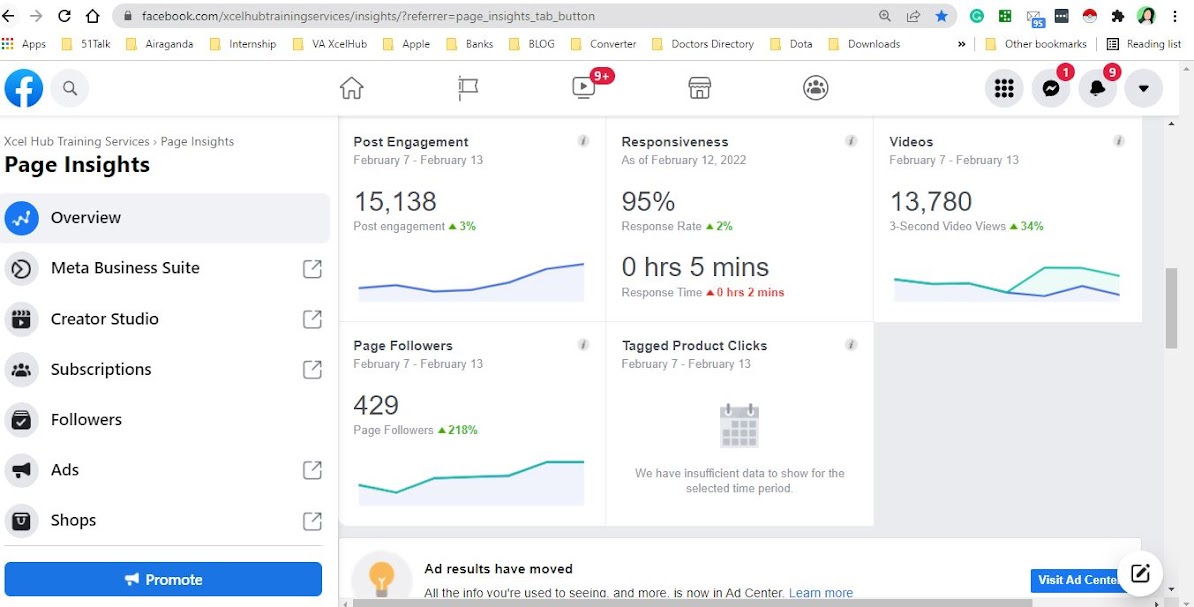1194x607 pixels.
Task: Click the browser home icon
Action: click(92, 16)
